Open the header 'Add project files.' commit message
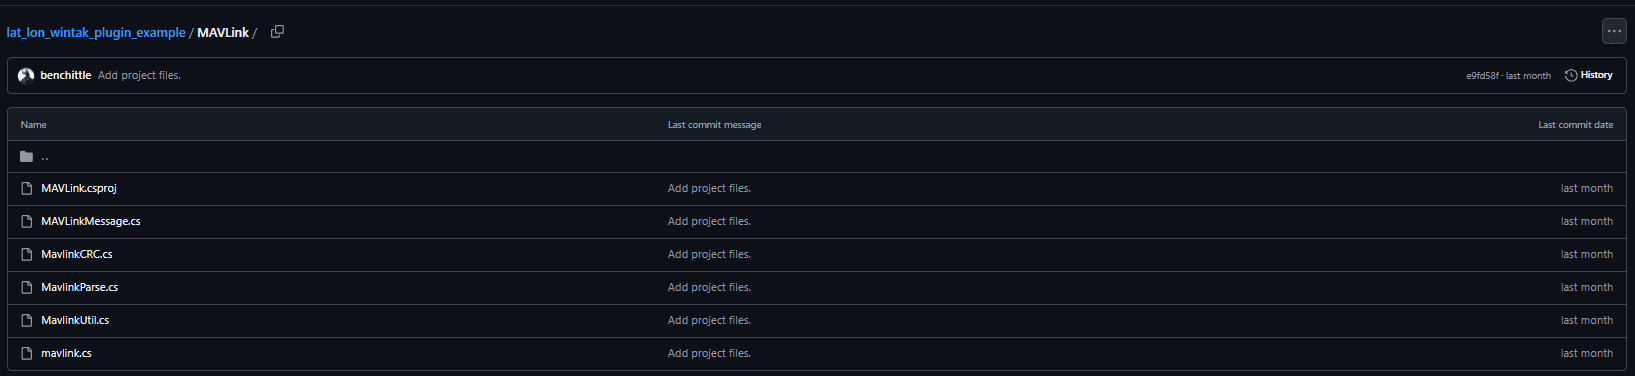This screenshot has width=1635, height=376. coord(139,75)
